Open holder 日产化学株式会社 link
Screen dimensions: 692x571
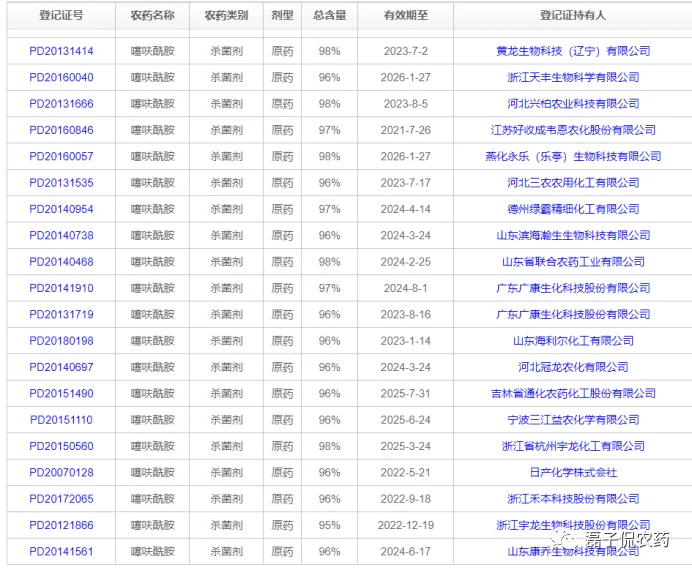pyautogui.click(x=573, y=473)
